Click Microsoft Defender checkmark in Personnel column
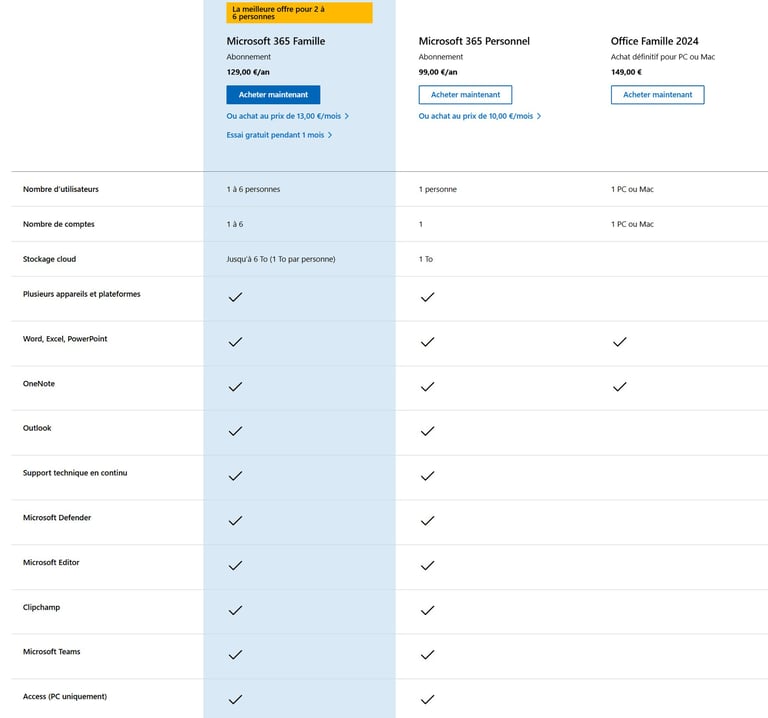 427,520
